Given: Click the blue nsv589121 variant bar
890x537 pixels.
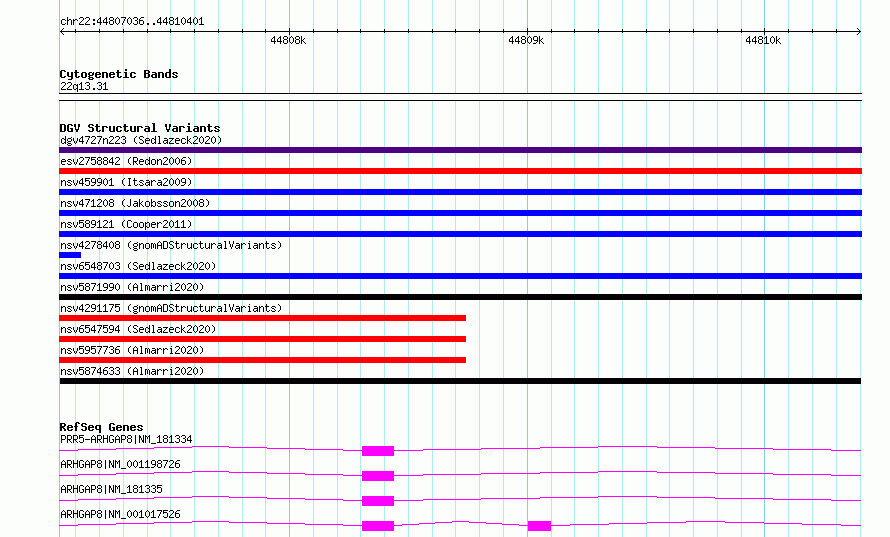Looking at the screenshot, I should 460,234.
